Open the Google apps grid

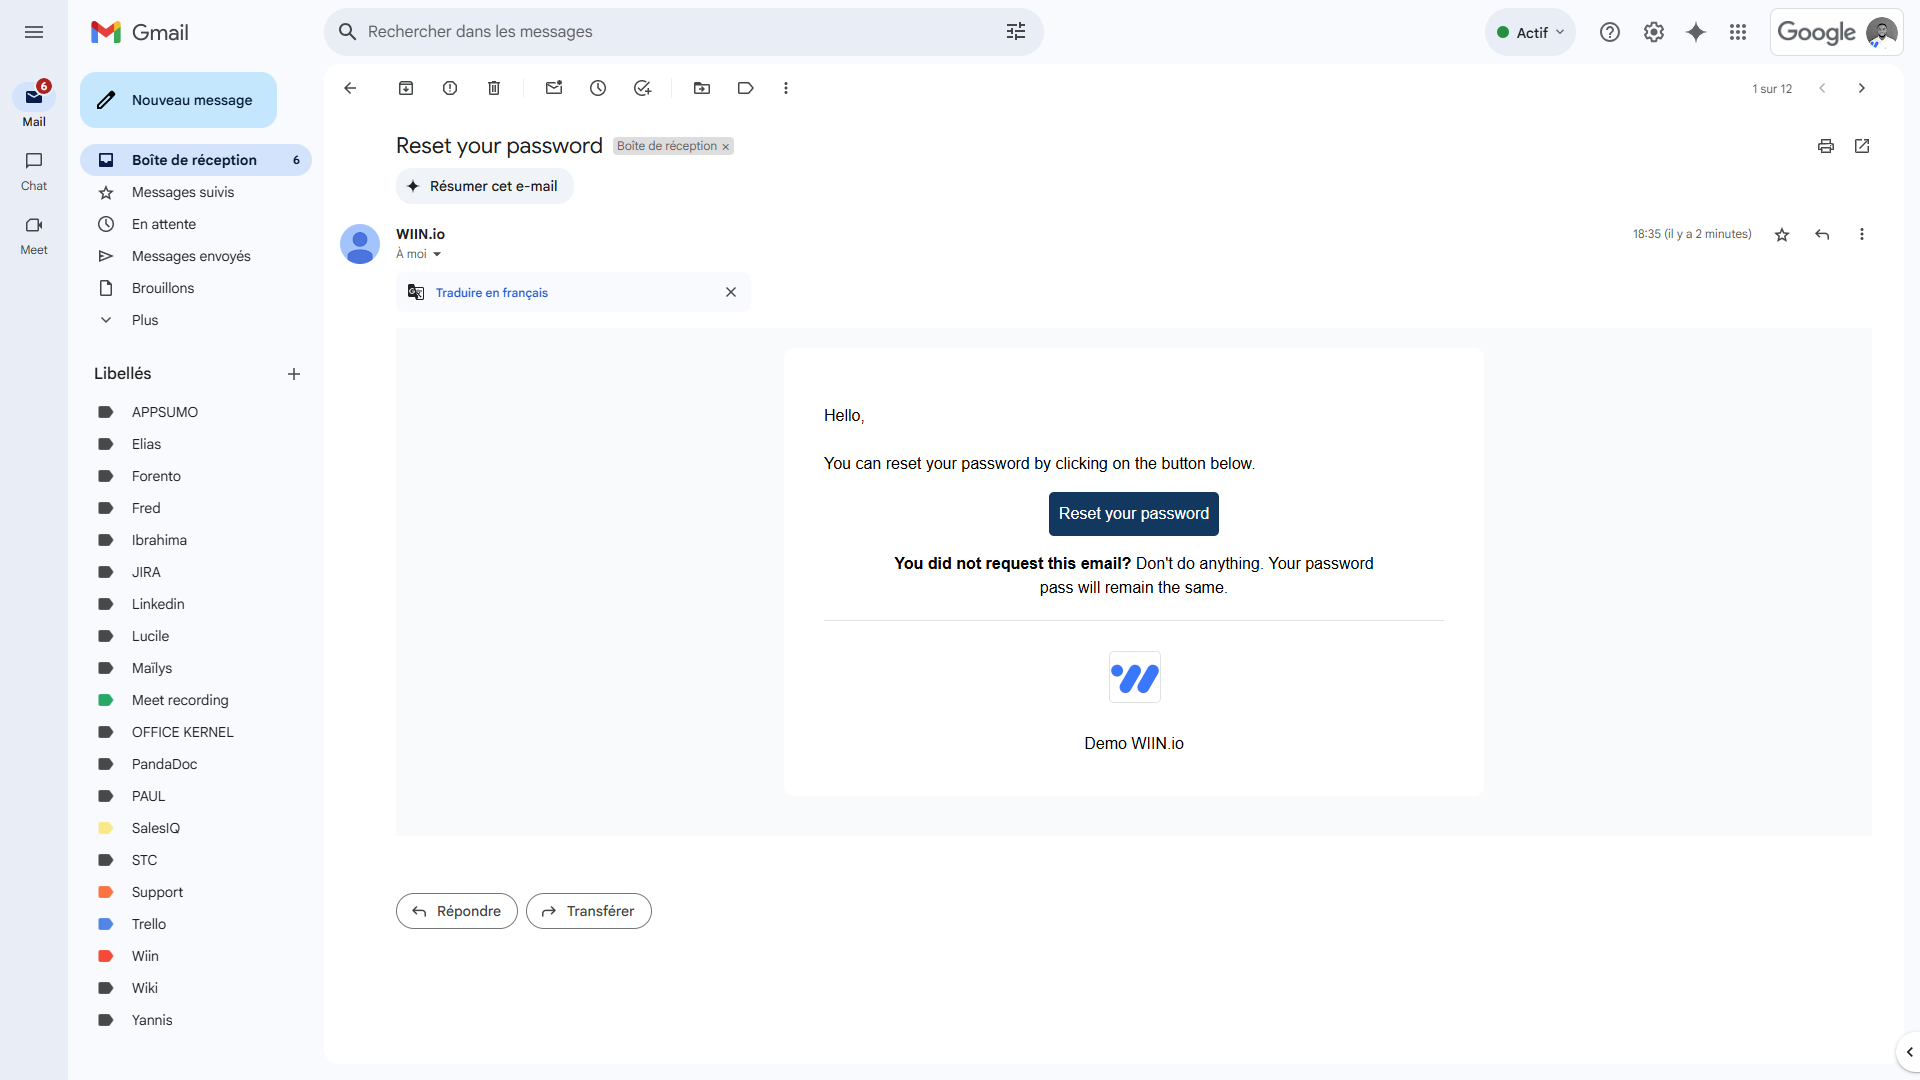pyautogui.click(x=1738, y=32)
